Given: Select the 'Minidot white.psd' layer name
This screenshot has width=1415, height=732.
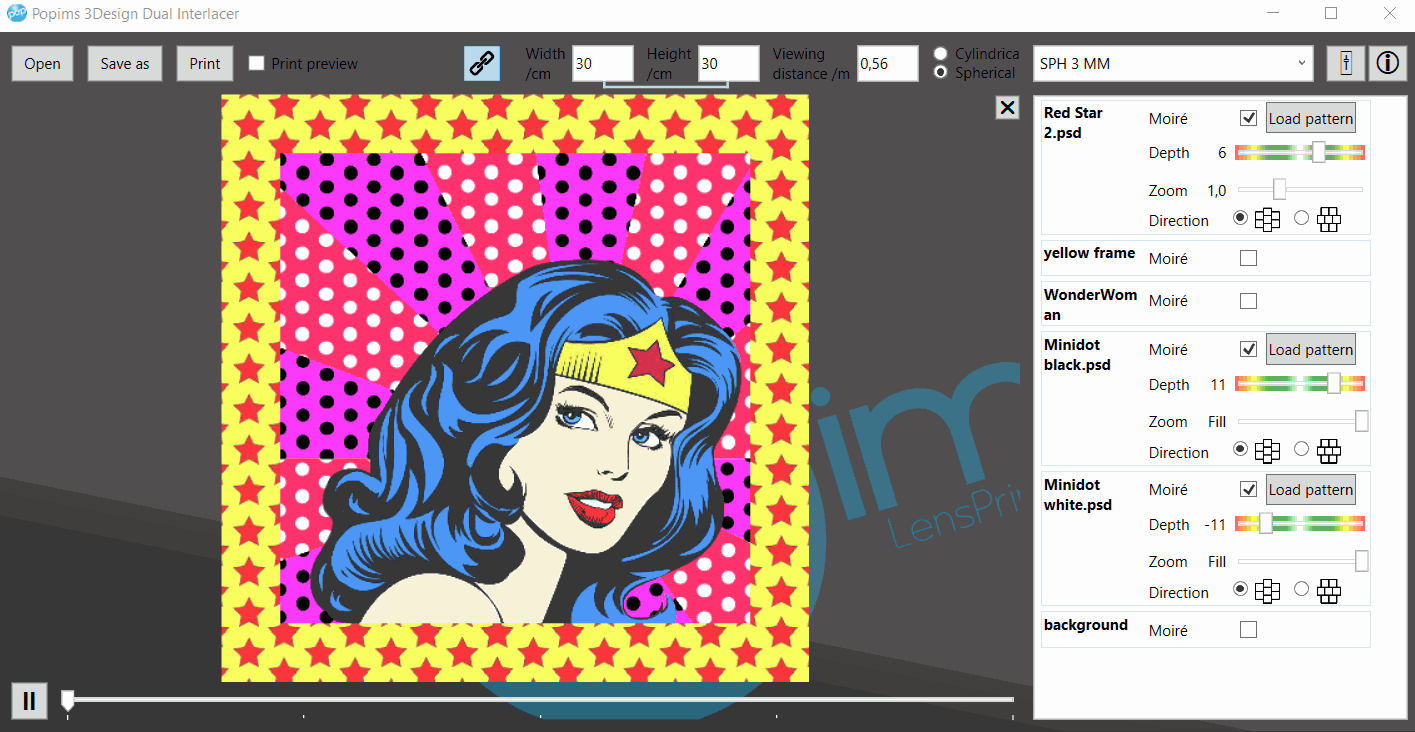Looking at the screenshot, I should pos(1077,495).
